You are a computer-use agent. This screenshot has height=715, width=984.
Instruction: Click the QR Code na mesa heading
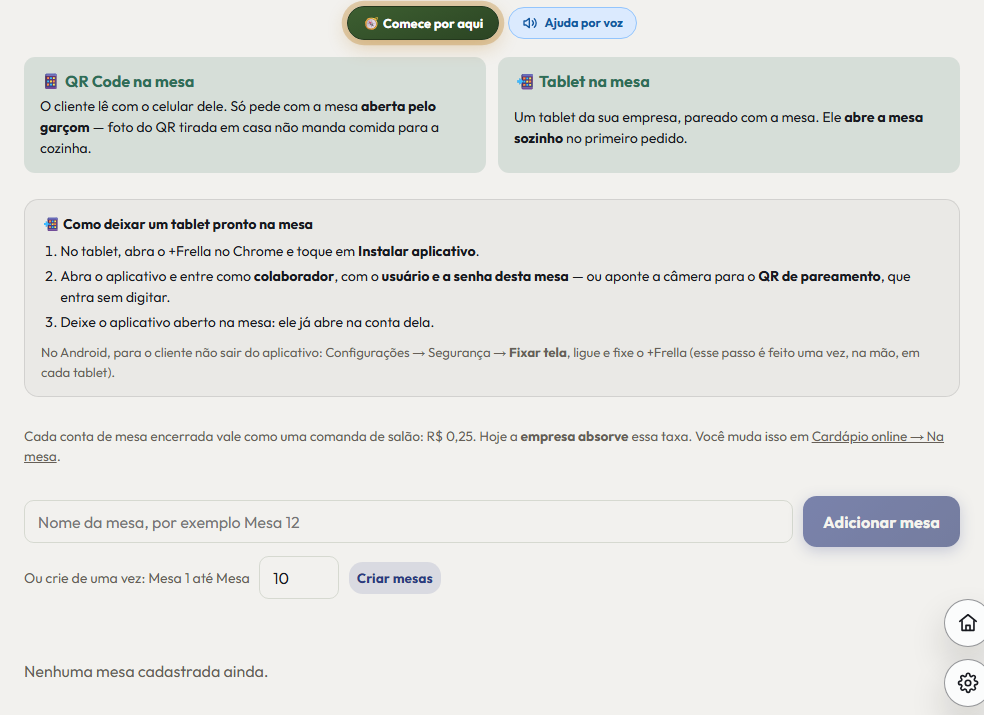point(130,82)
